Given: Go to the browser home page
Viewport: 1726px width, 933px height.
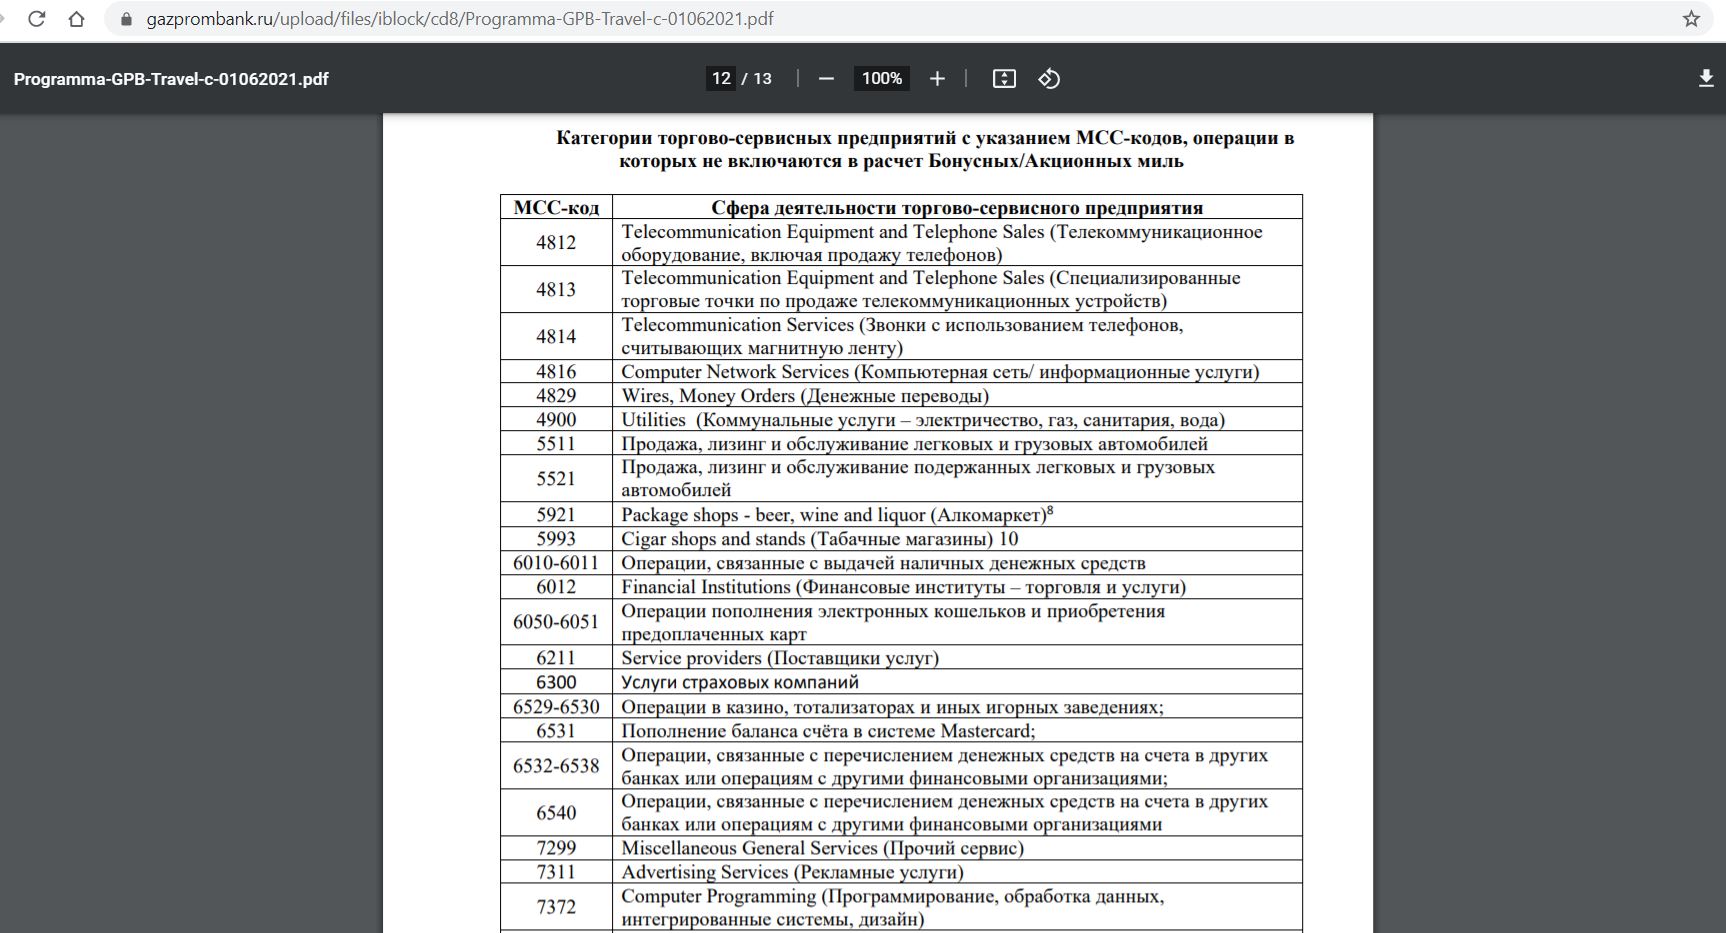Looking at the screenshot, I should [x=76, y=19].
